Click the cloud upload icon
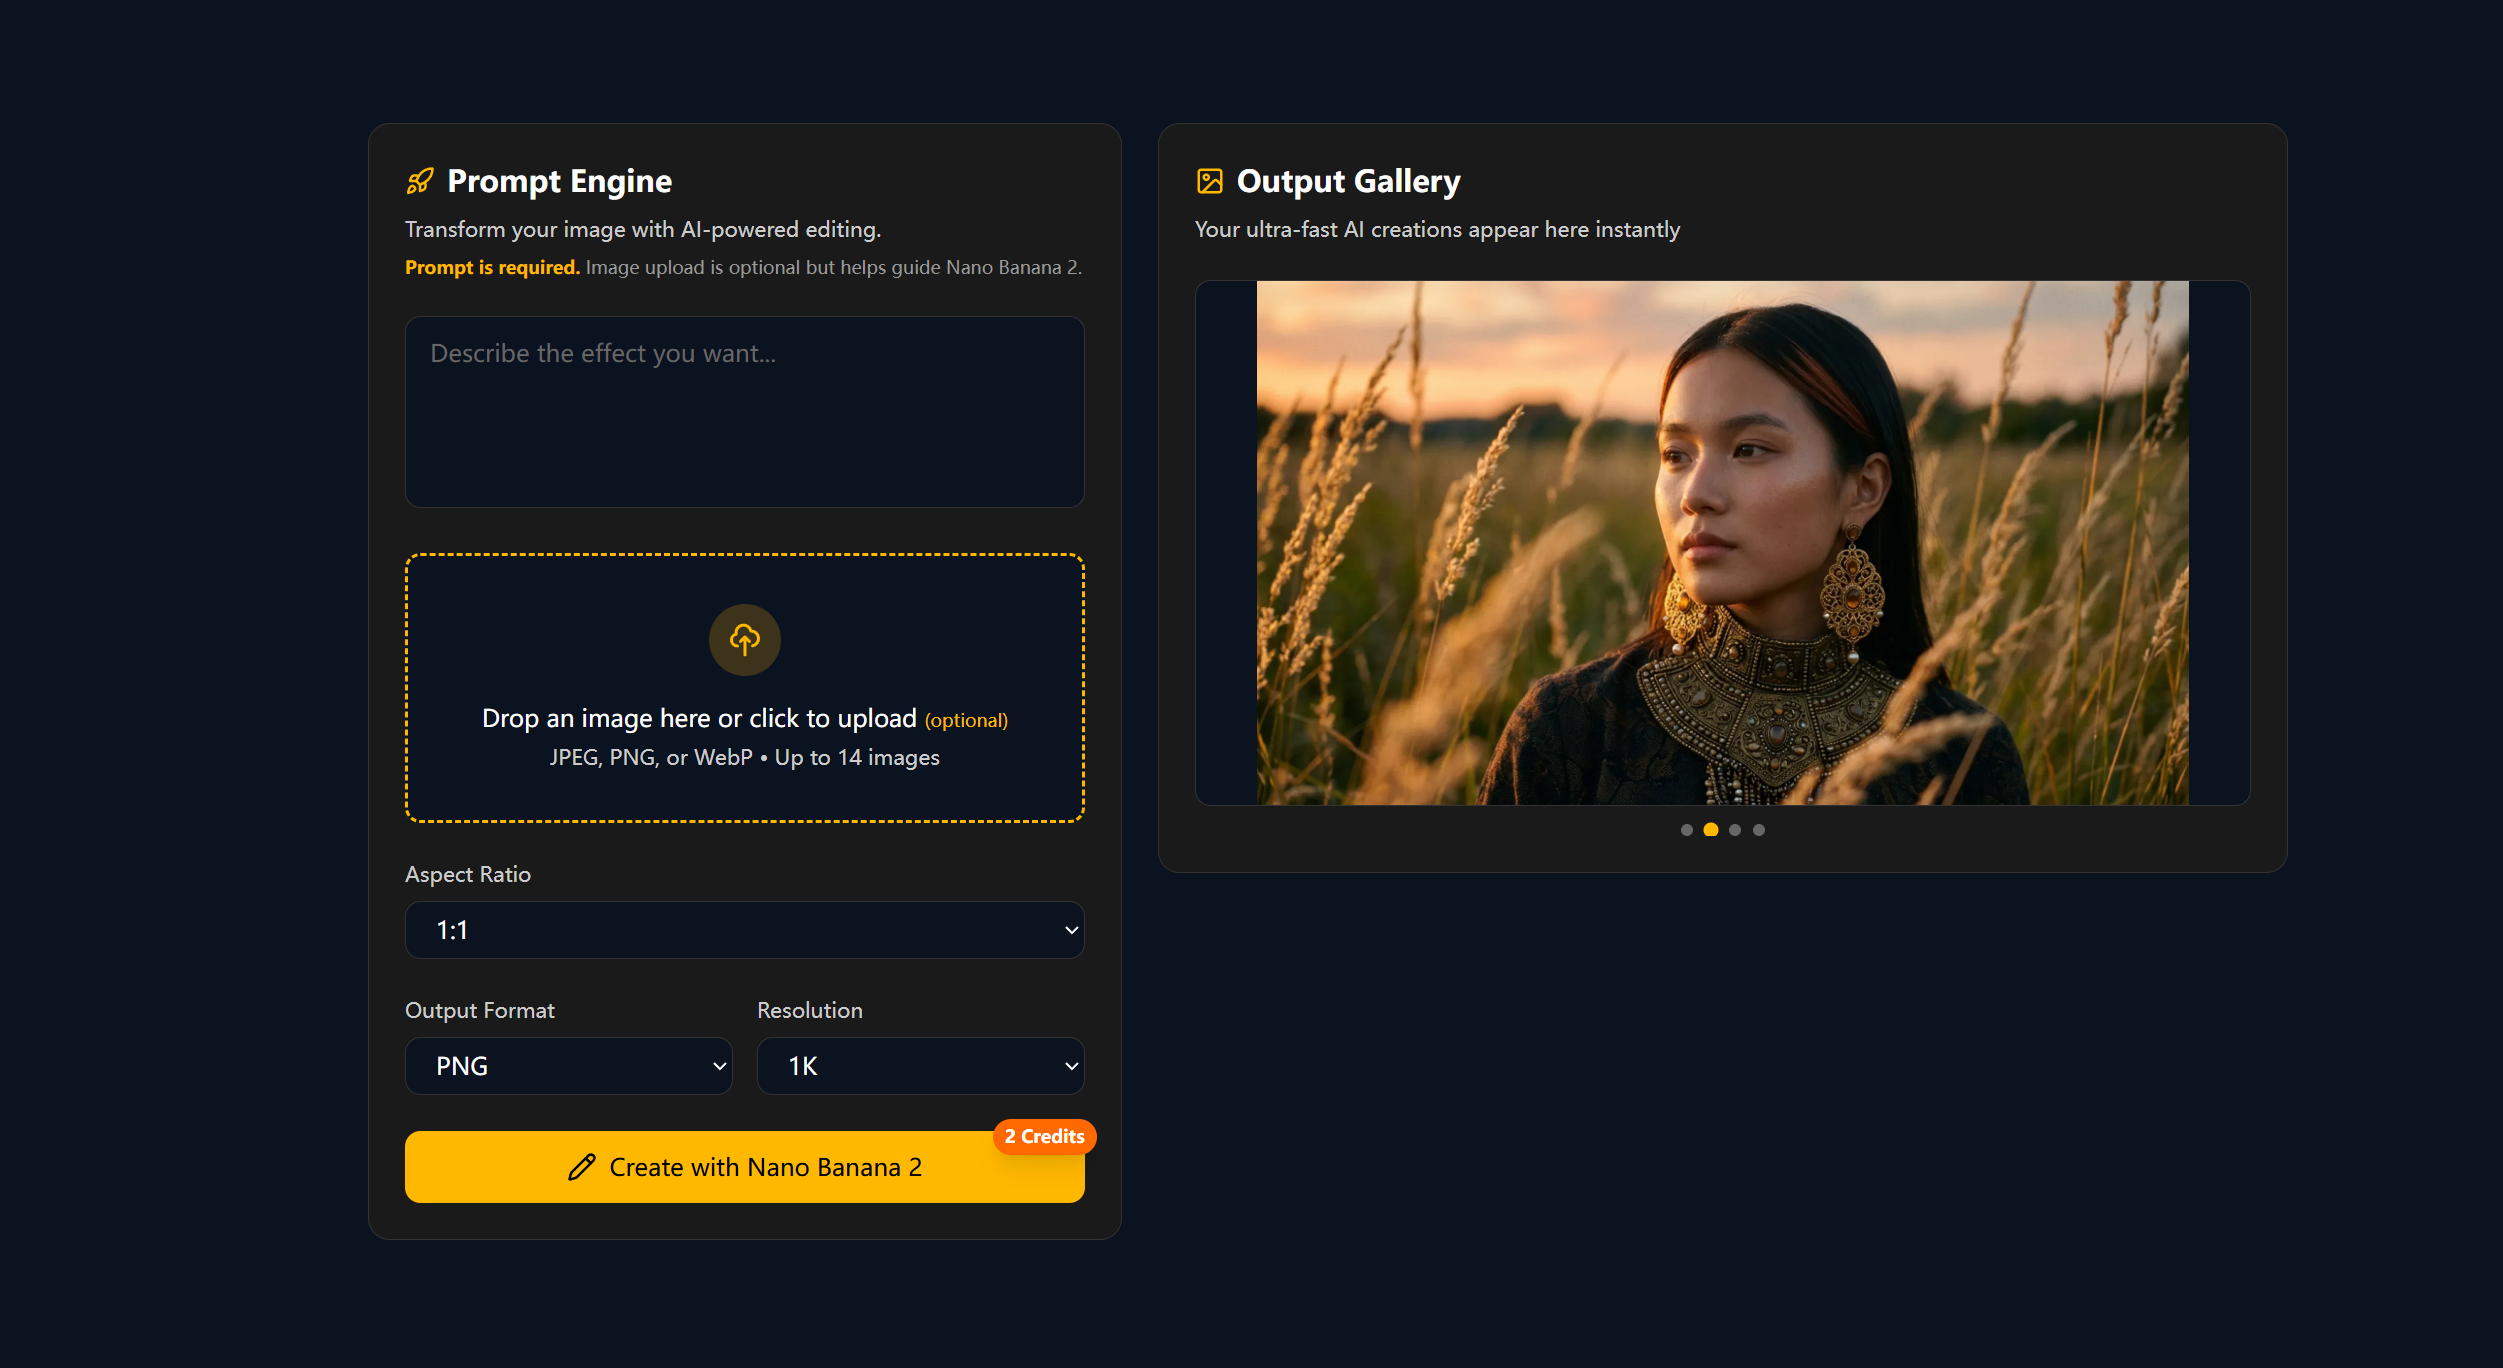The height and width of the screenshot is (1368, 2503). pos(744,639)
